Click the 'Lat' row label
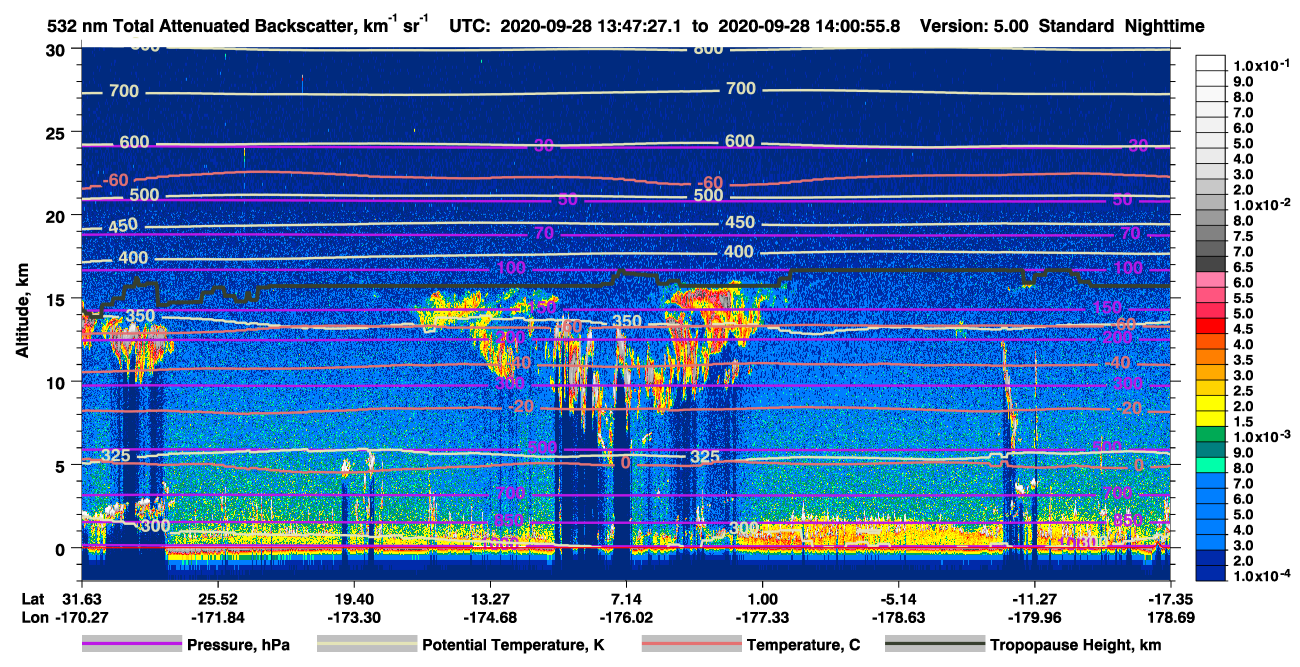The height and width of the screenshot is (667, 1300). (34, 599)
